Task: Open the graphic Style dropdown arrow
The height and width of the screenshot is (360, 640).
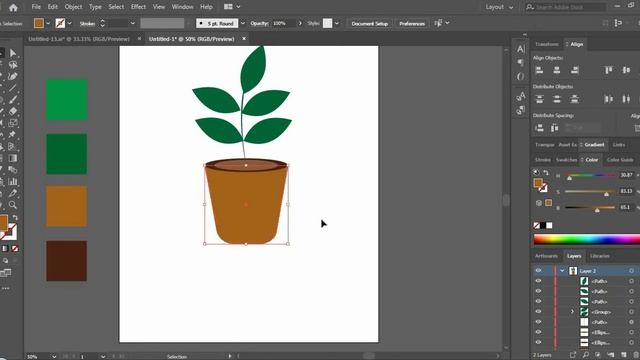Action: pyautogui.click(x=337, y=23)
